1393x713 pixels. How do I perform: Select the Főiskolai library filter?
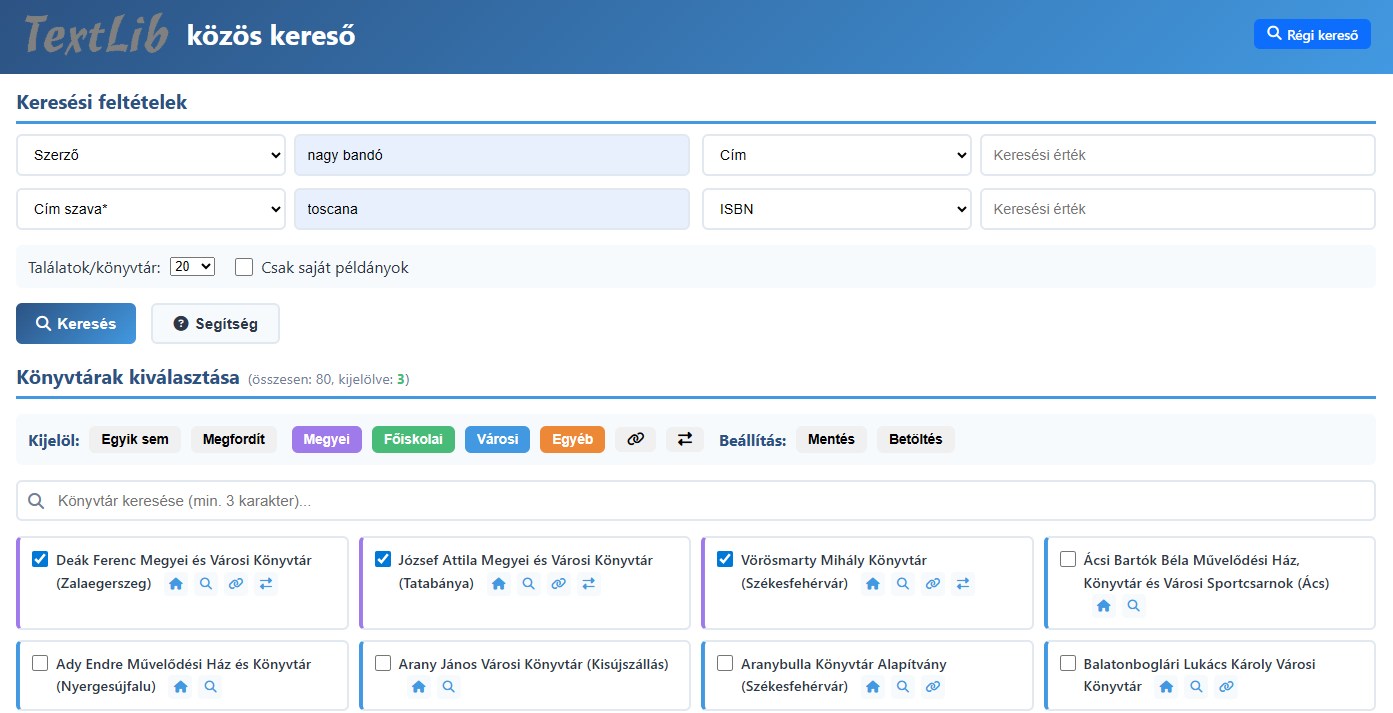coord(413,439)
